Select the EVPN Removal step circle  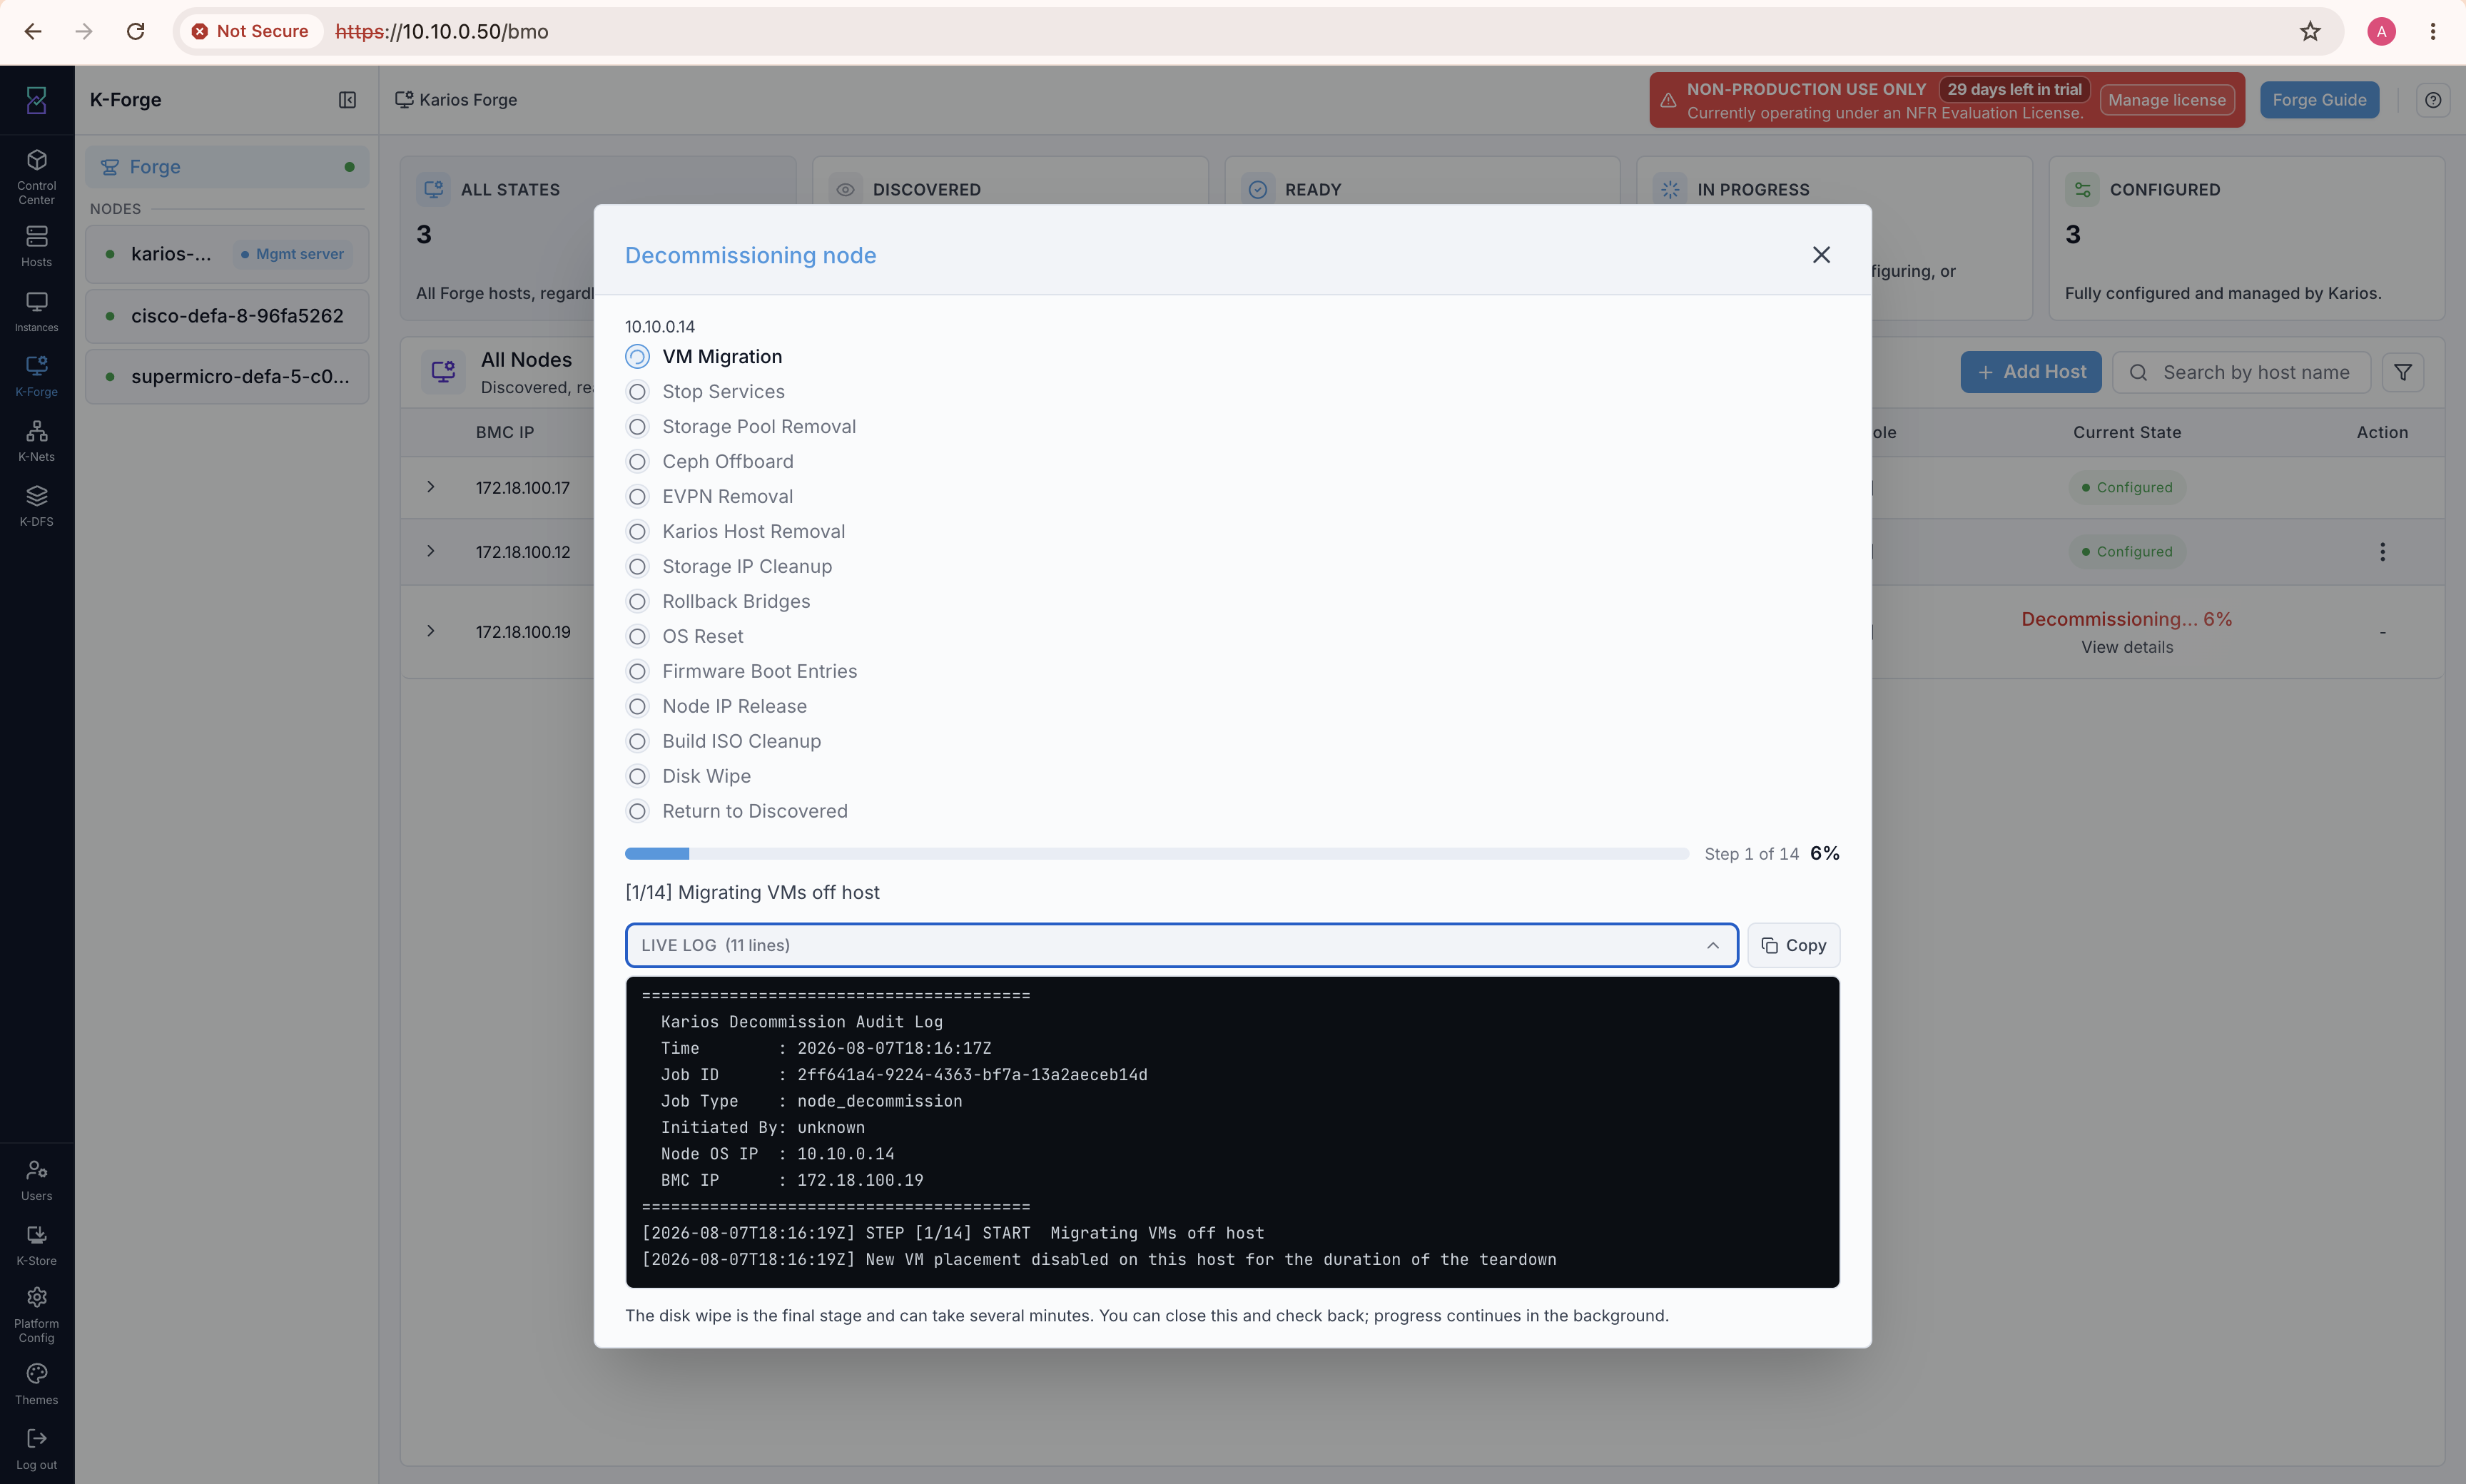point(637,497)
